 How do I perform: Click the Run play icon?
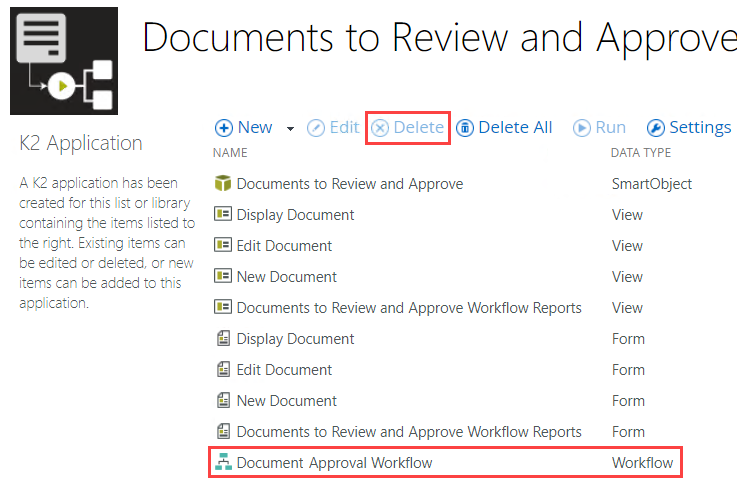click(581, 128)
